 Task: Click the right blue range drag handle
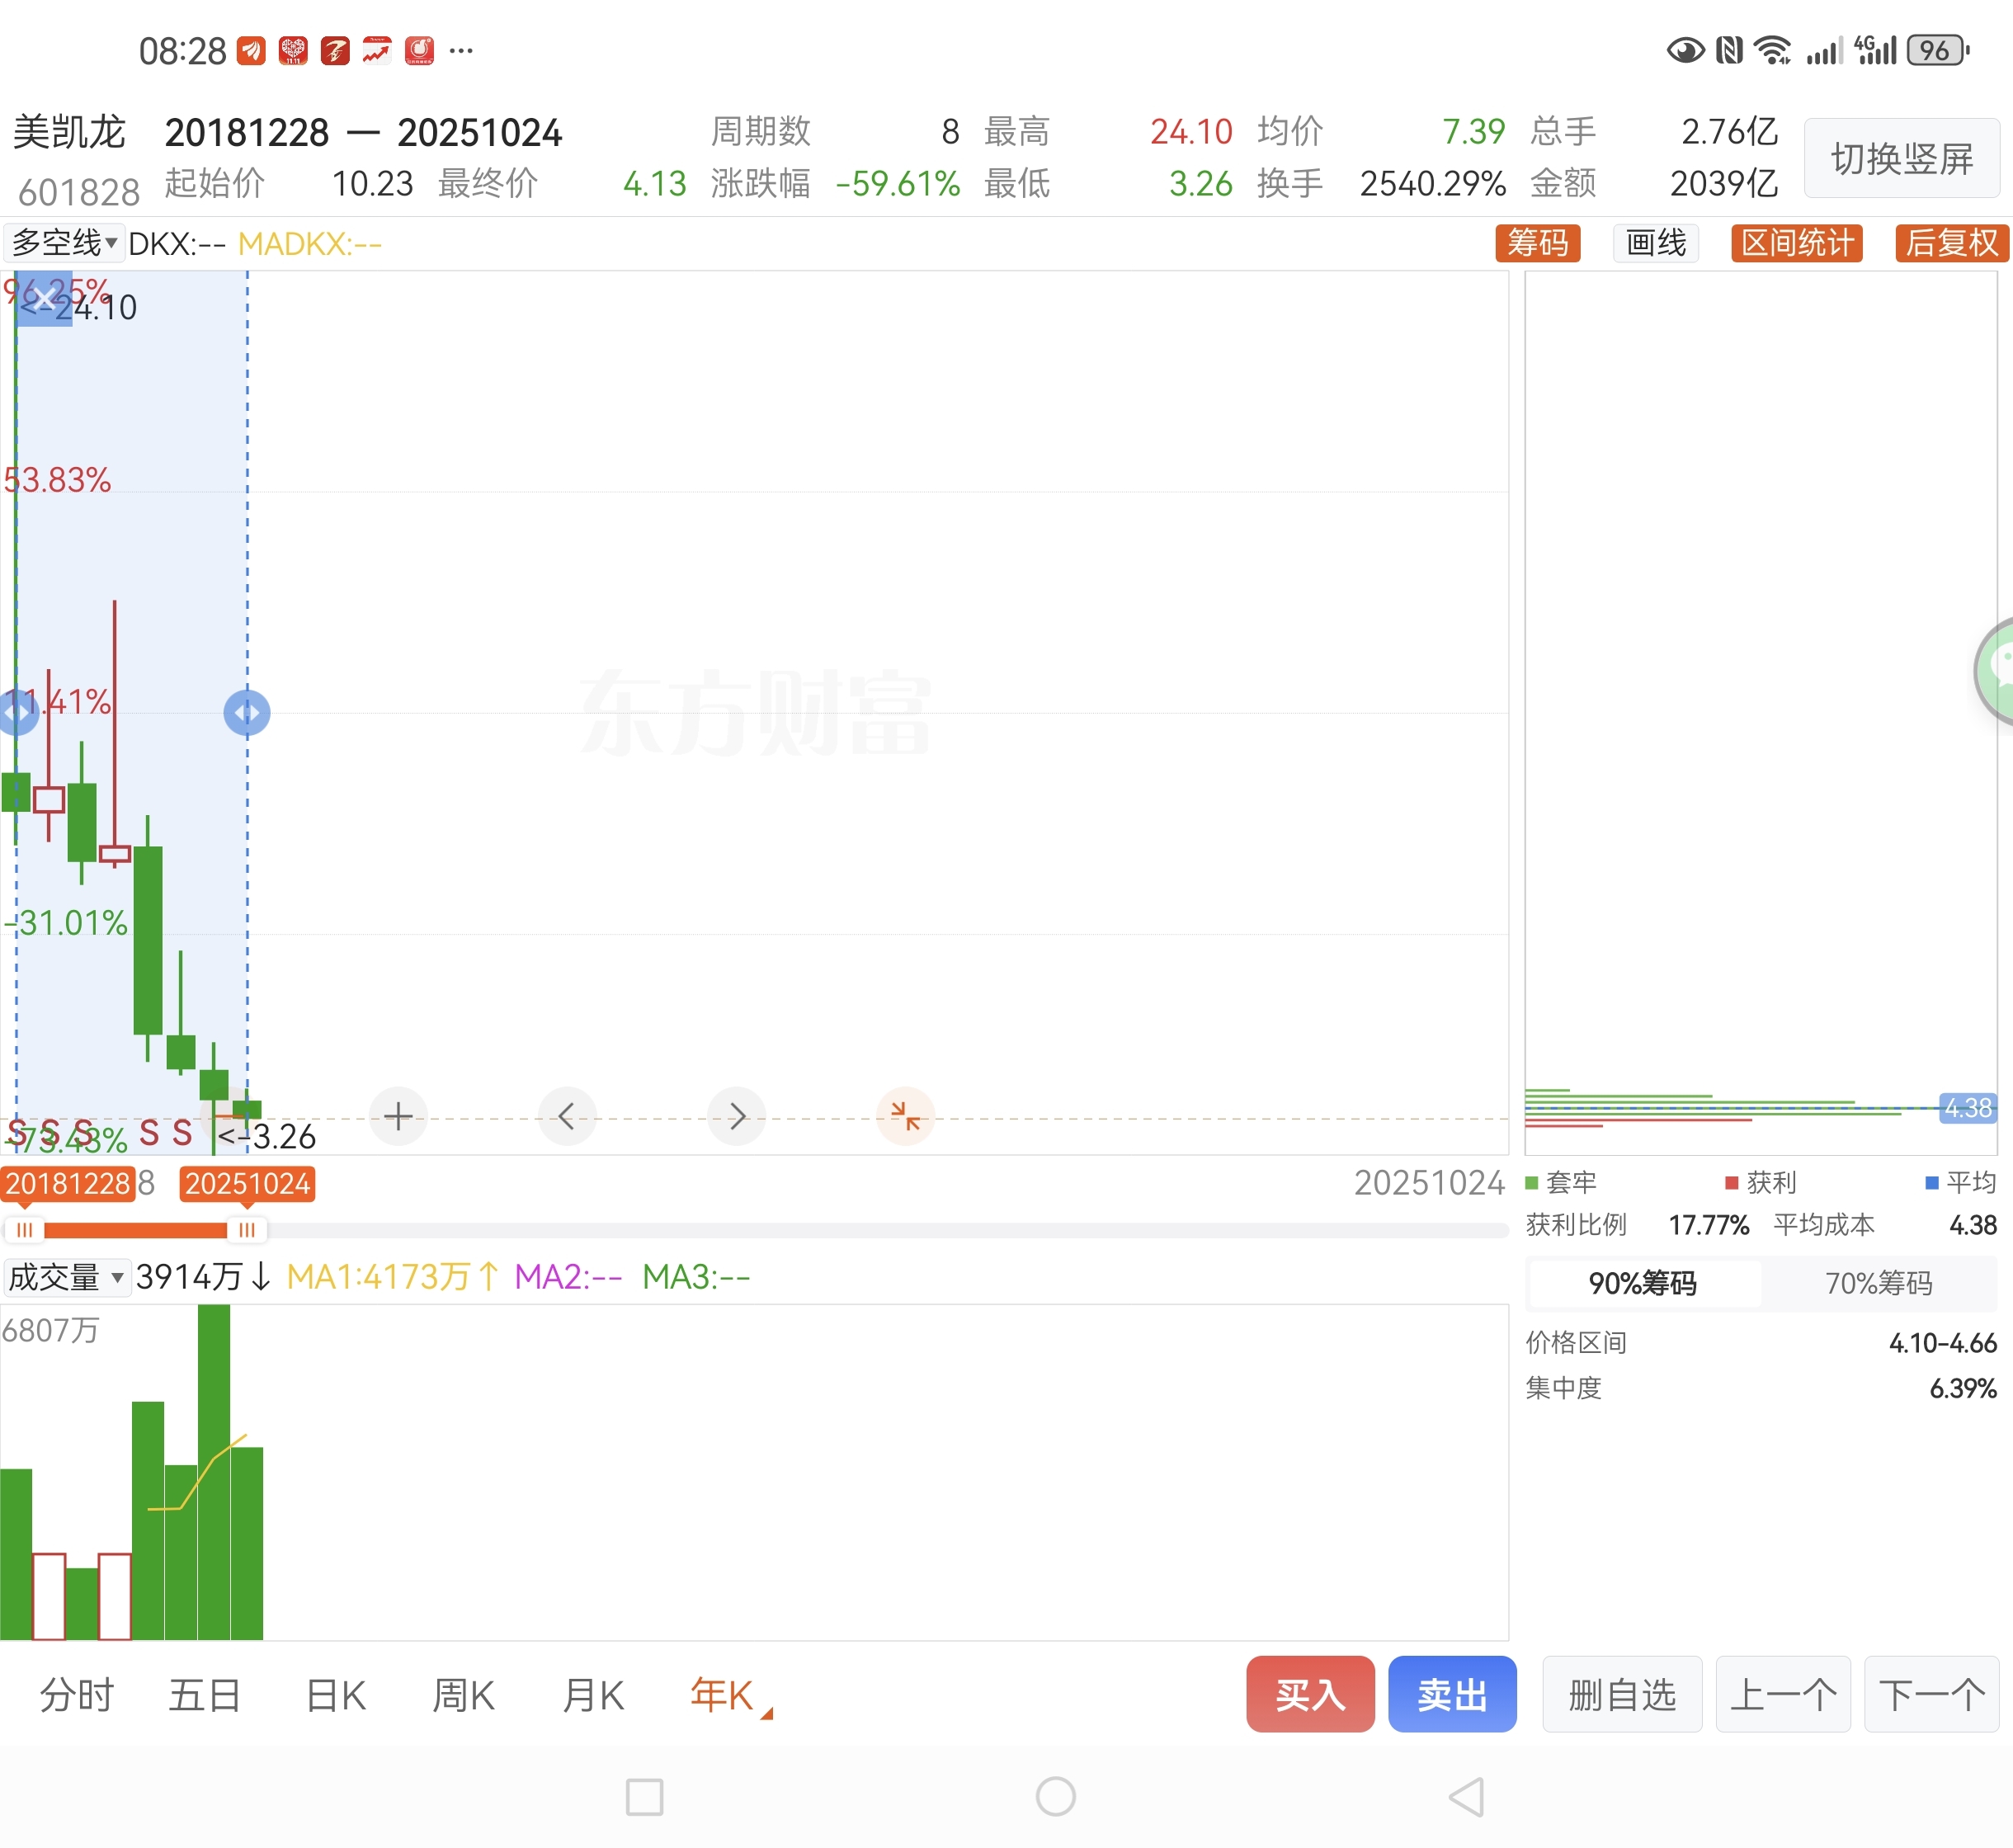[x=247, y=713]
